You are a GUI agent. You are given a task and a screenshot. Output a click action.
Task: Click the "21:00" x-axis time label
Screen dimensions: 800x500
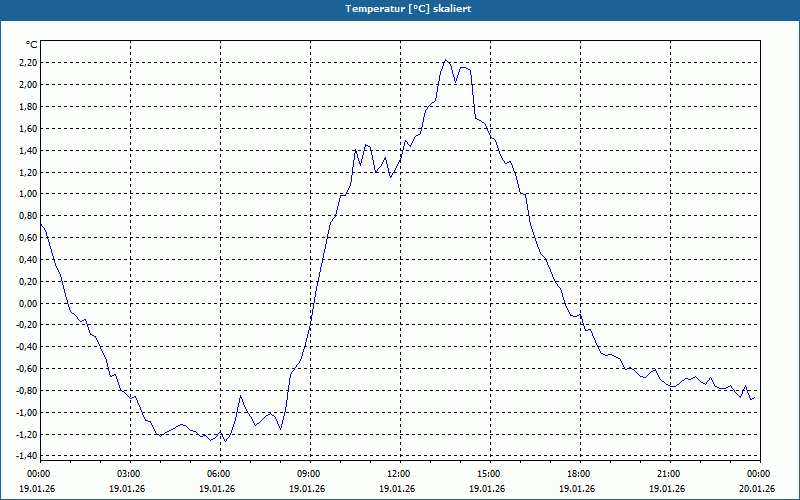670,474
